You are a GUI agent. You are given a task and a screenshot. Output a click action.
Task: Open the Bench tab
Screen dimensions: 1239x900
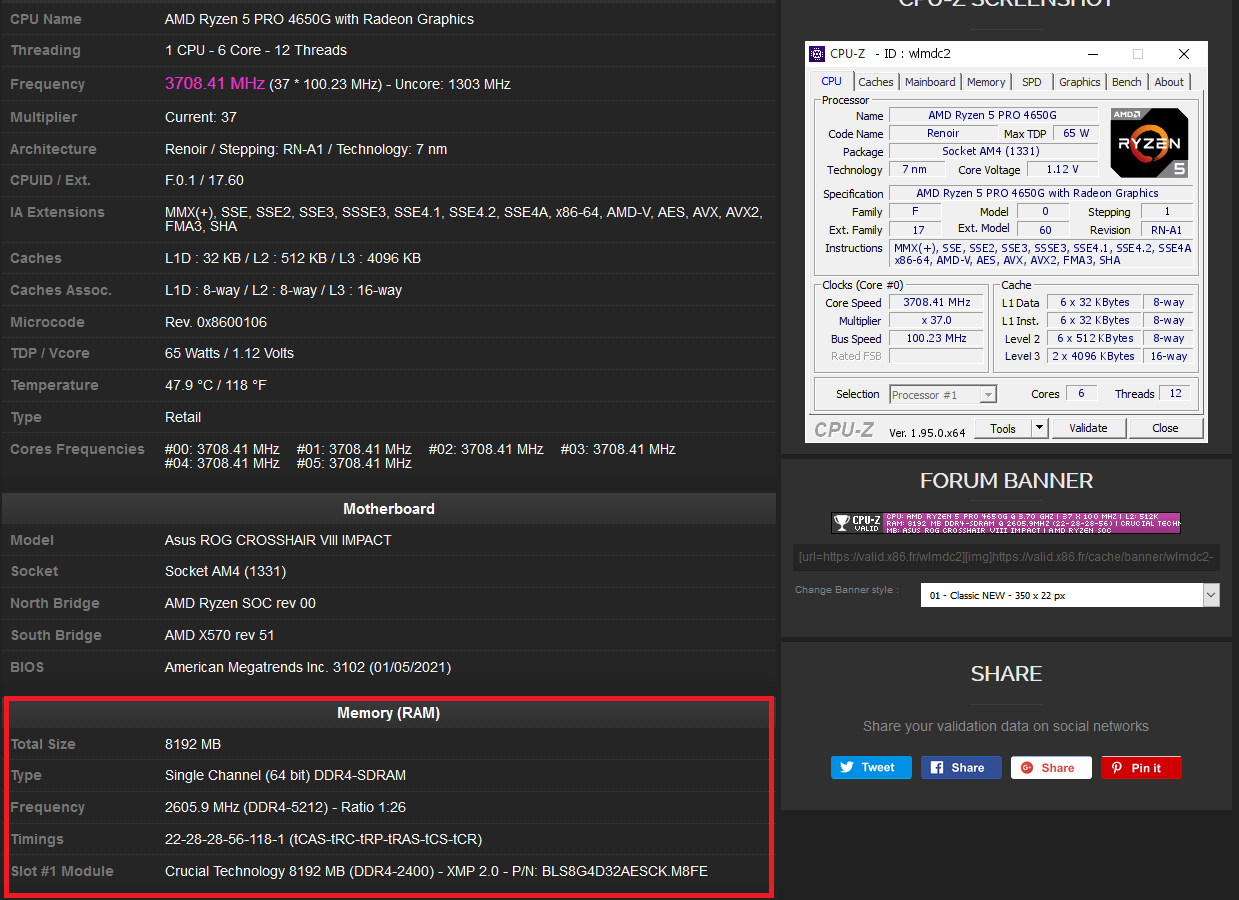click(x=1126, y=82)
